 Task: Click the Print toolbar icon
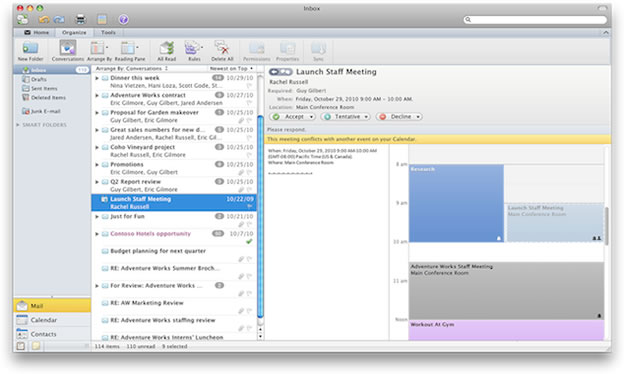tap(81, 19)
